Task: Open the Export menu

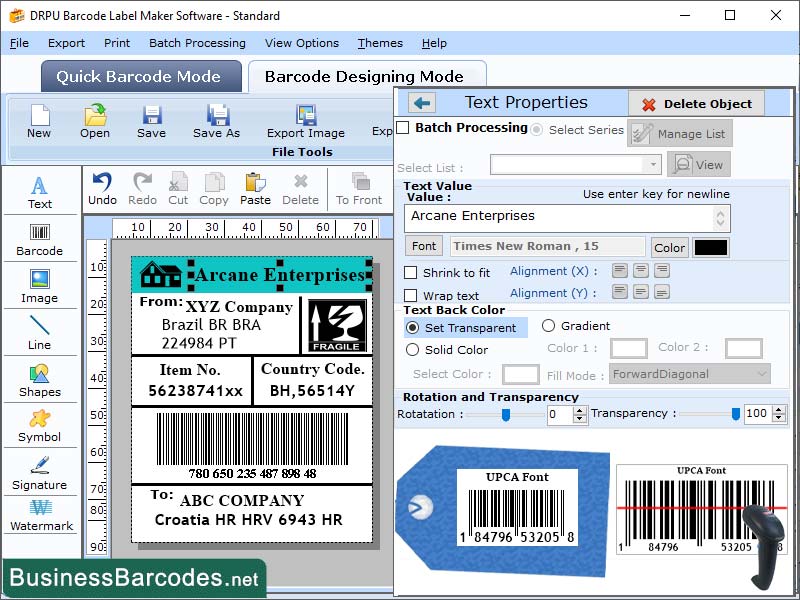Action: (x=66, y=43)
